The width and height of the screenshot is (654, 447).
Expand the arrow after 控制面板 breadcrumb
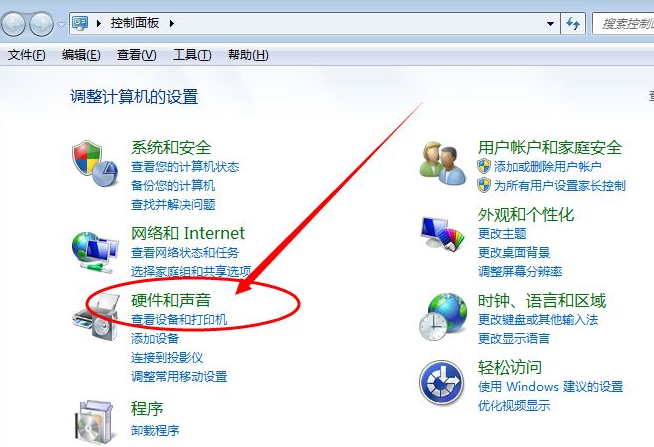[x=171, y=23]
